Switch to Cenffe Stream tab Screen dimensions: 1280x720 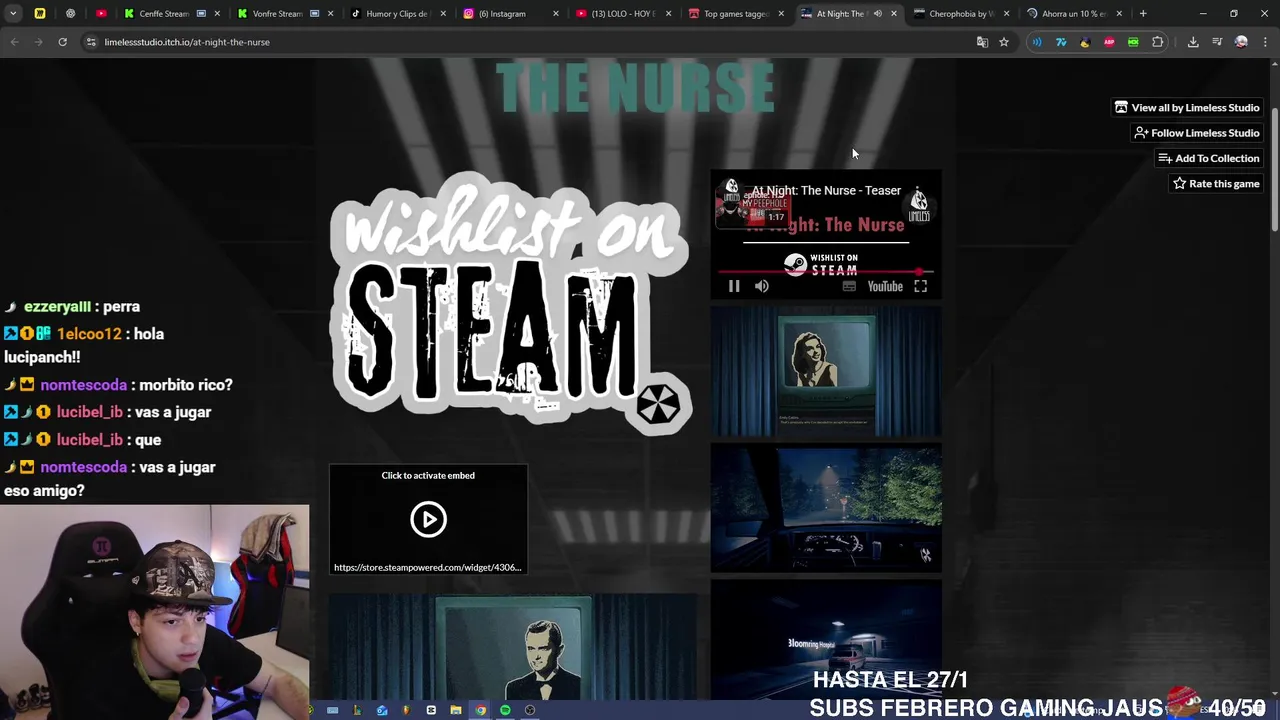coord(172,14)
